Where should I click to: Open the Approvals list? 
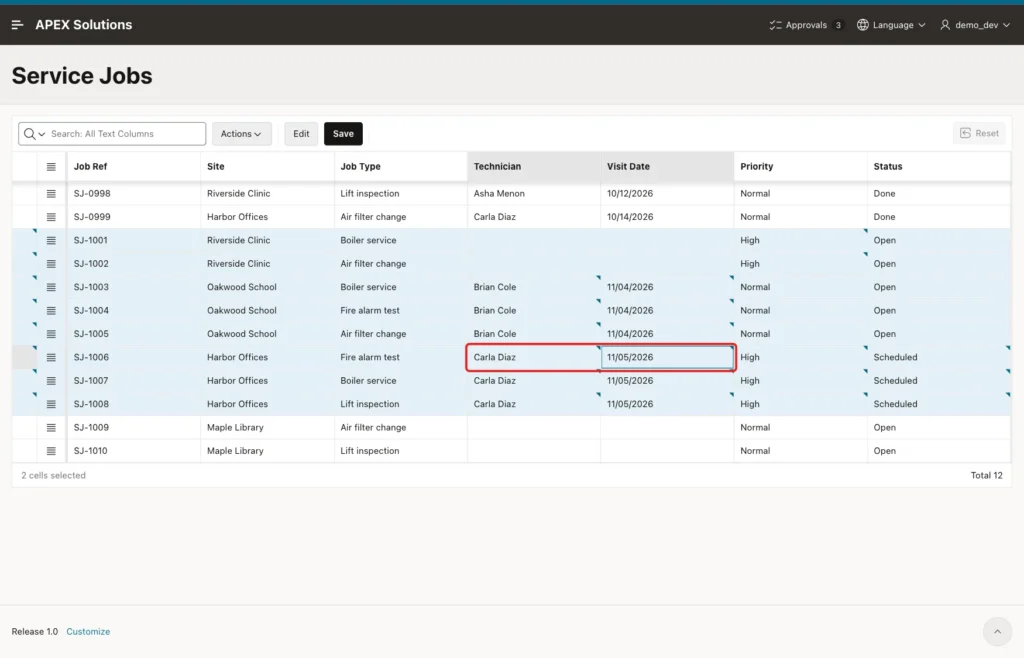(806, 25)
